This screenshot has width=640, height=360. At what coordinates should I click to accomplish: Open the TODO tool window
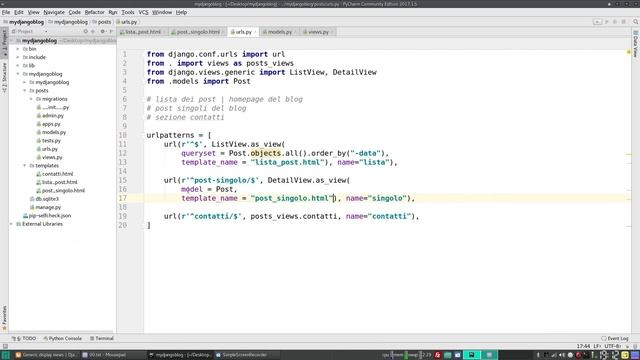[x=24, y=338]
